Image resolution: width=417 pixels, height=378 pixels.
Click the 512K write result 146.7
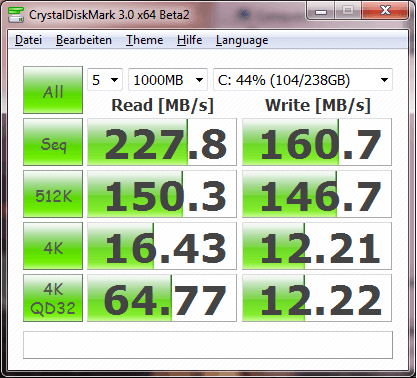[317, 194]
